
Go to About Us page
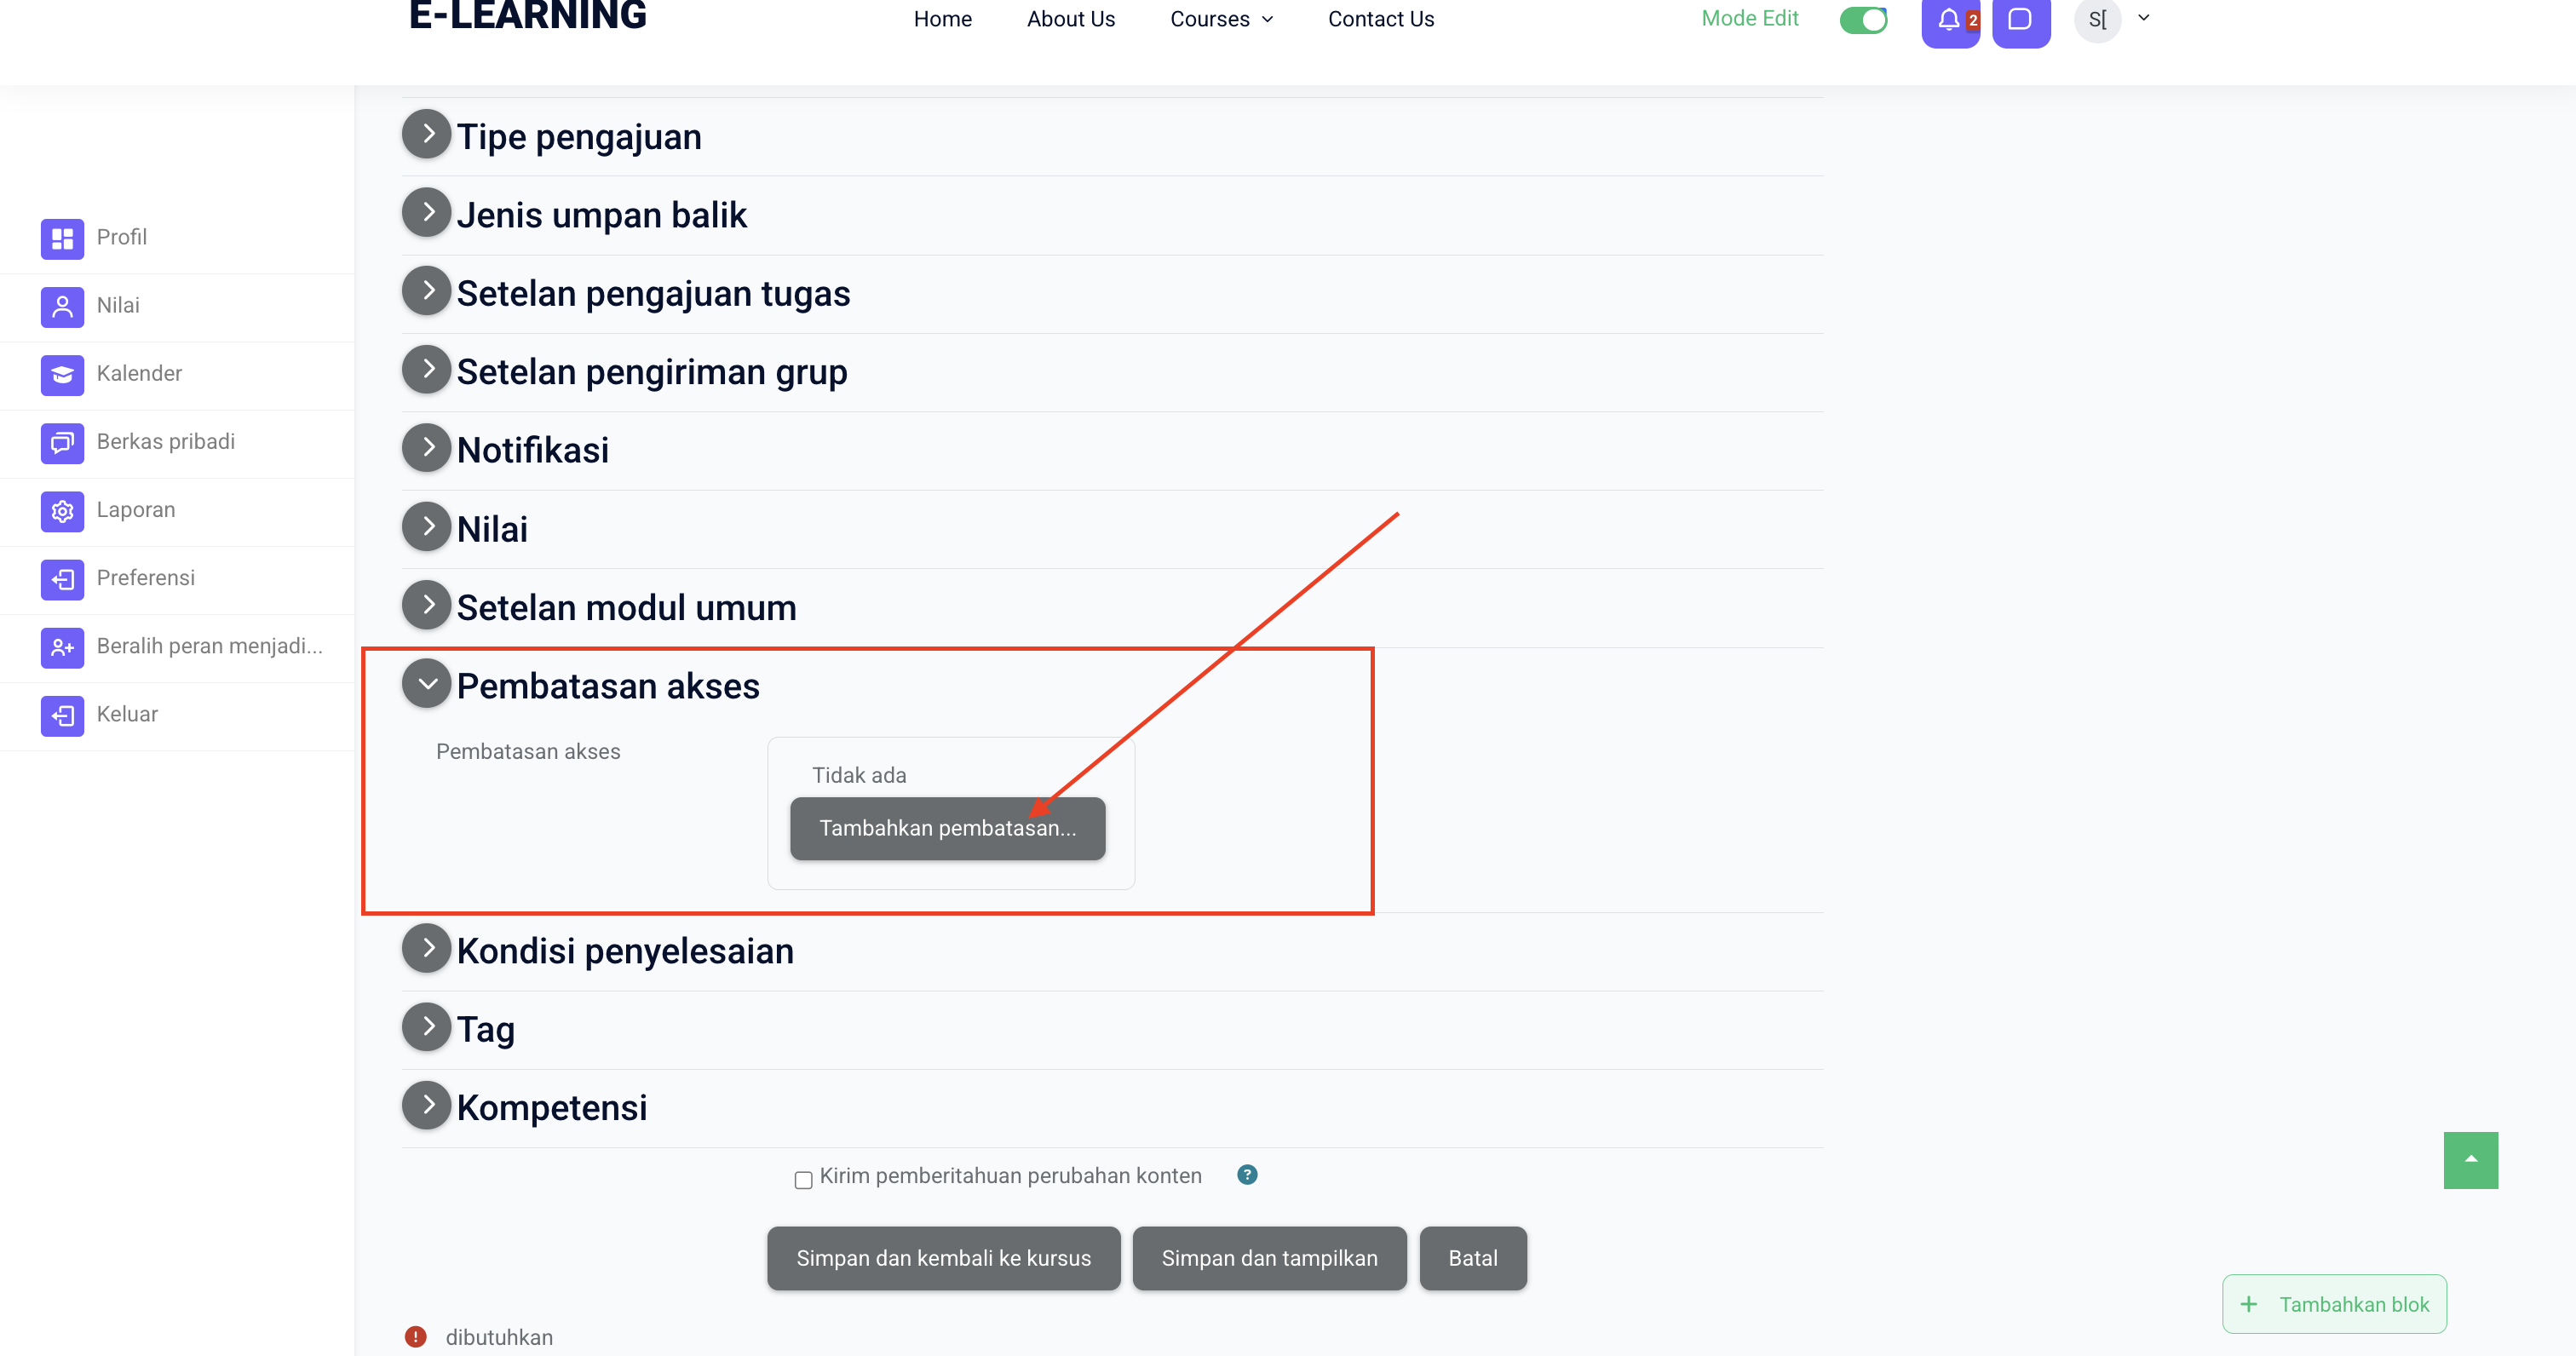coord(1070,19)
